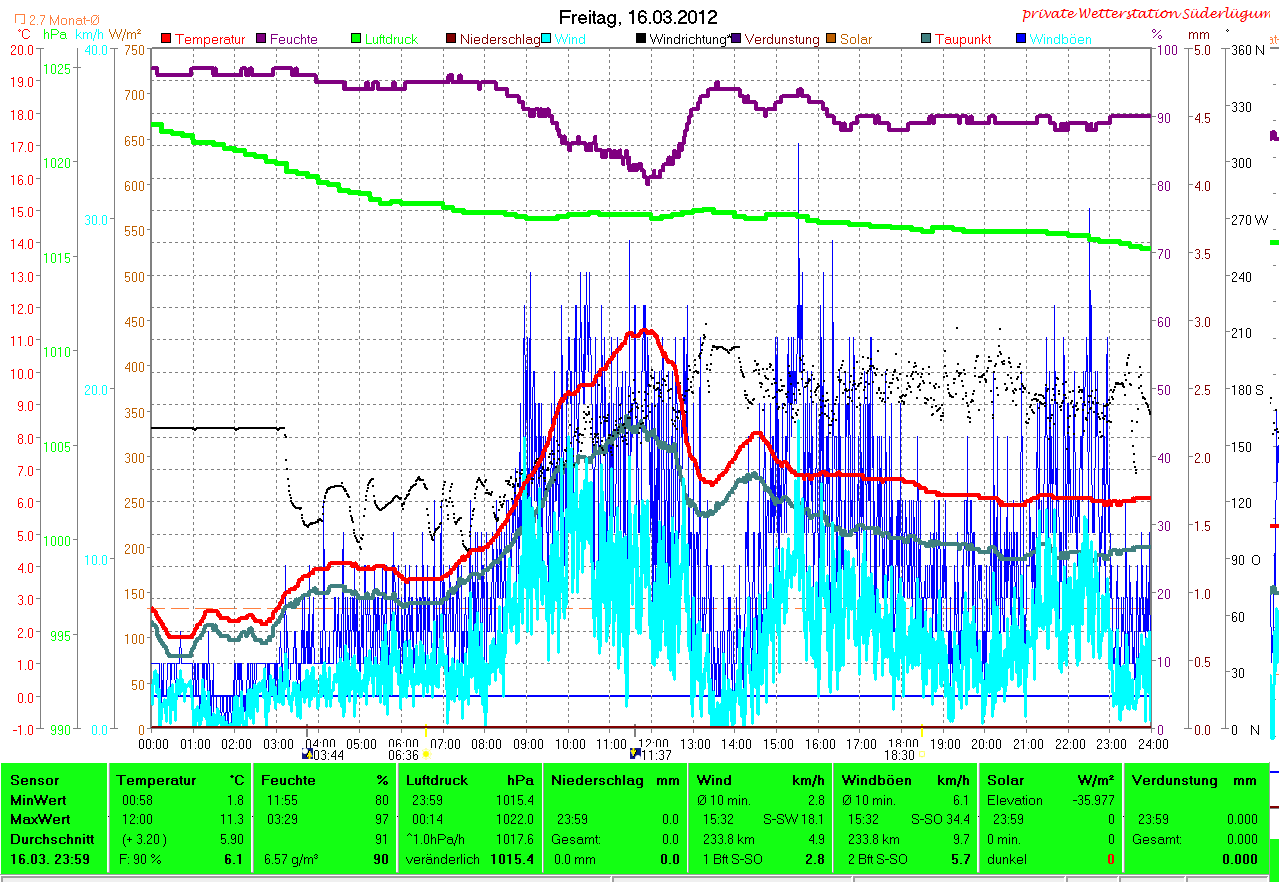The width and height of the screenshot is (1280, 882).
Task: Select the sunset marker at 18:30
Action: pyautogui.click(x=923, y=755)
